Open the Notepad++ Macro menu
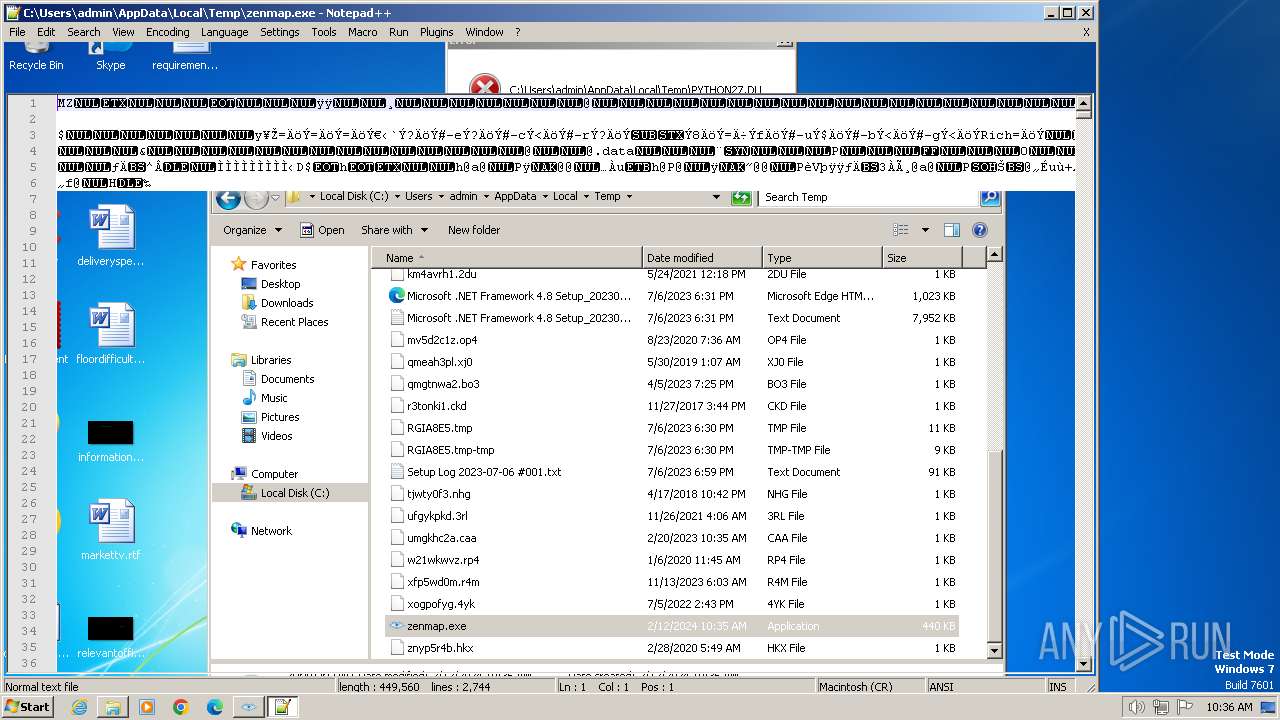The image size is (1280, 720). 362,32
